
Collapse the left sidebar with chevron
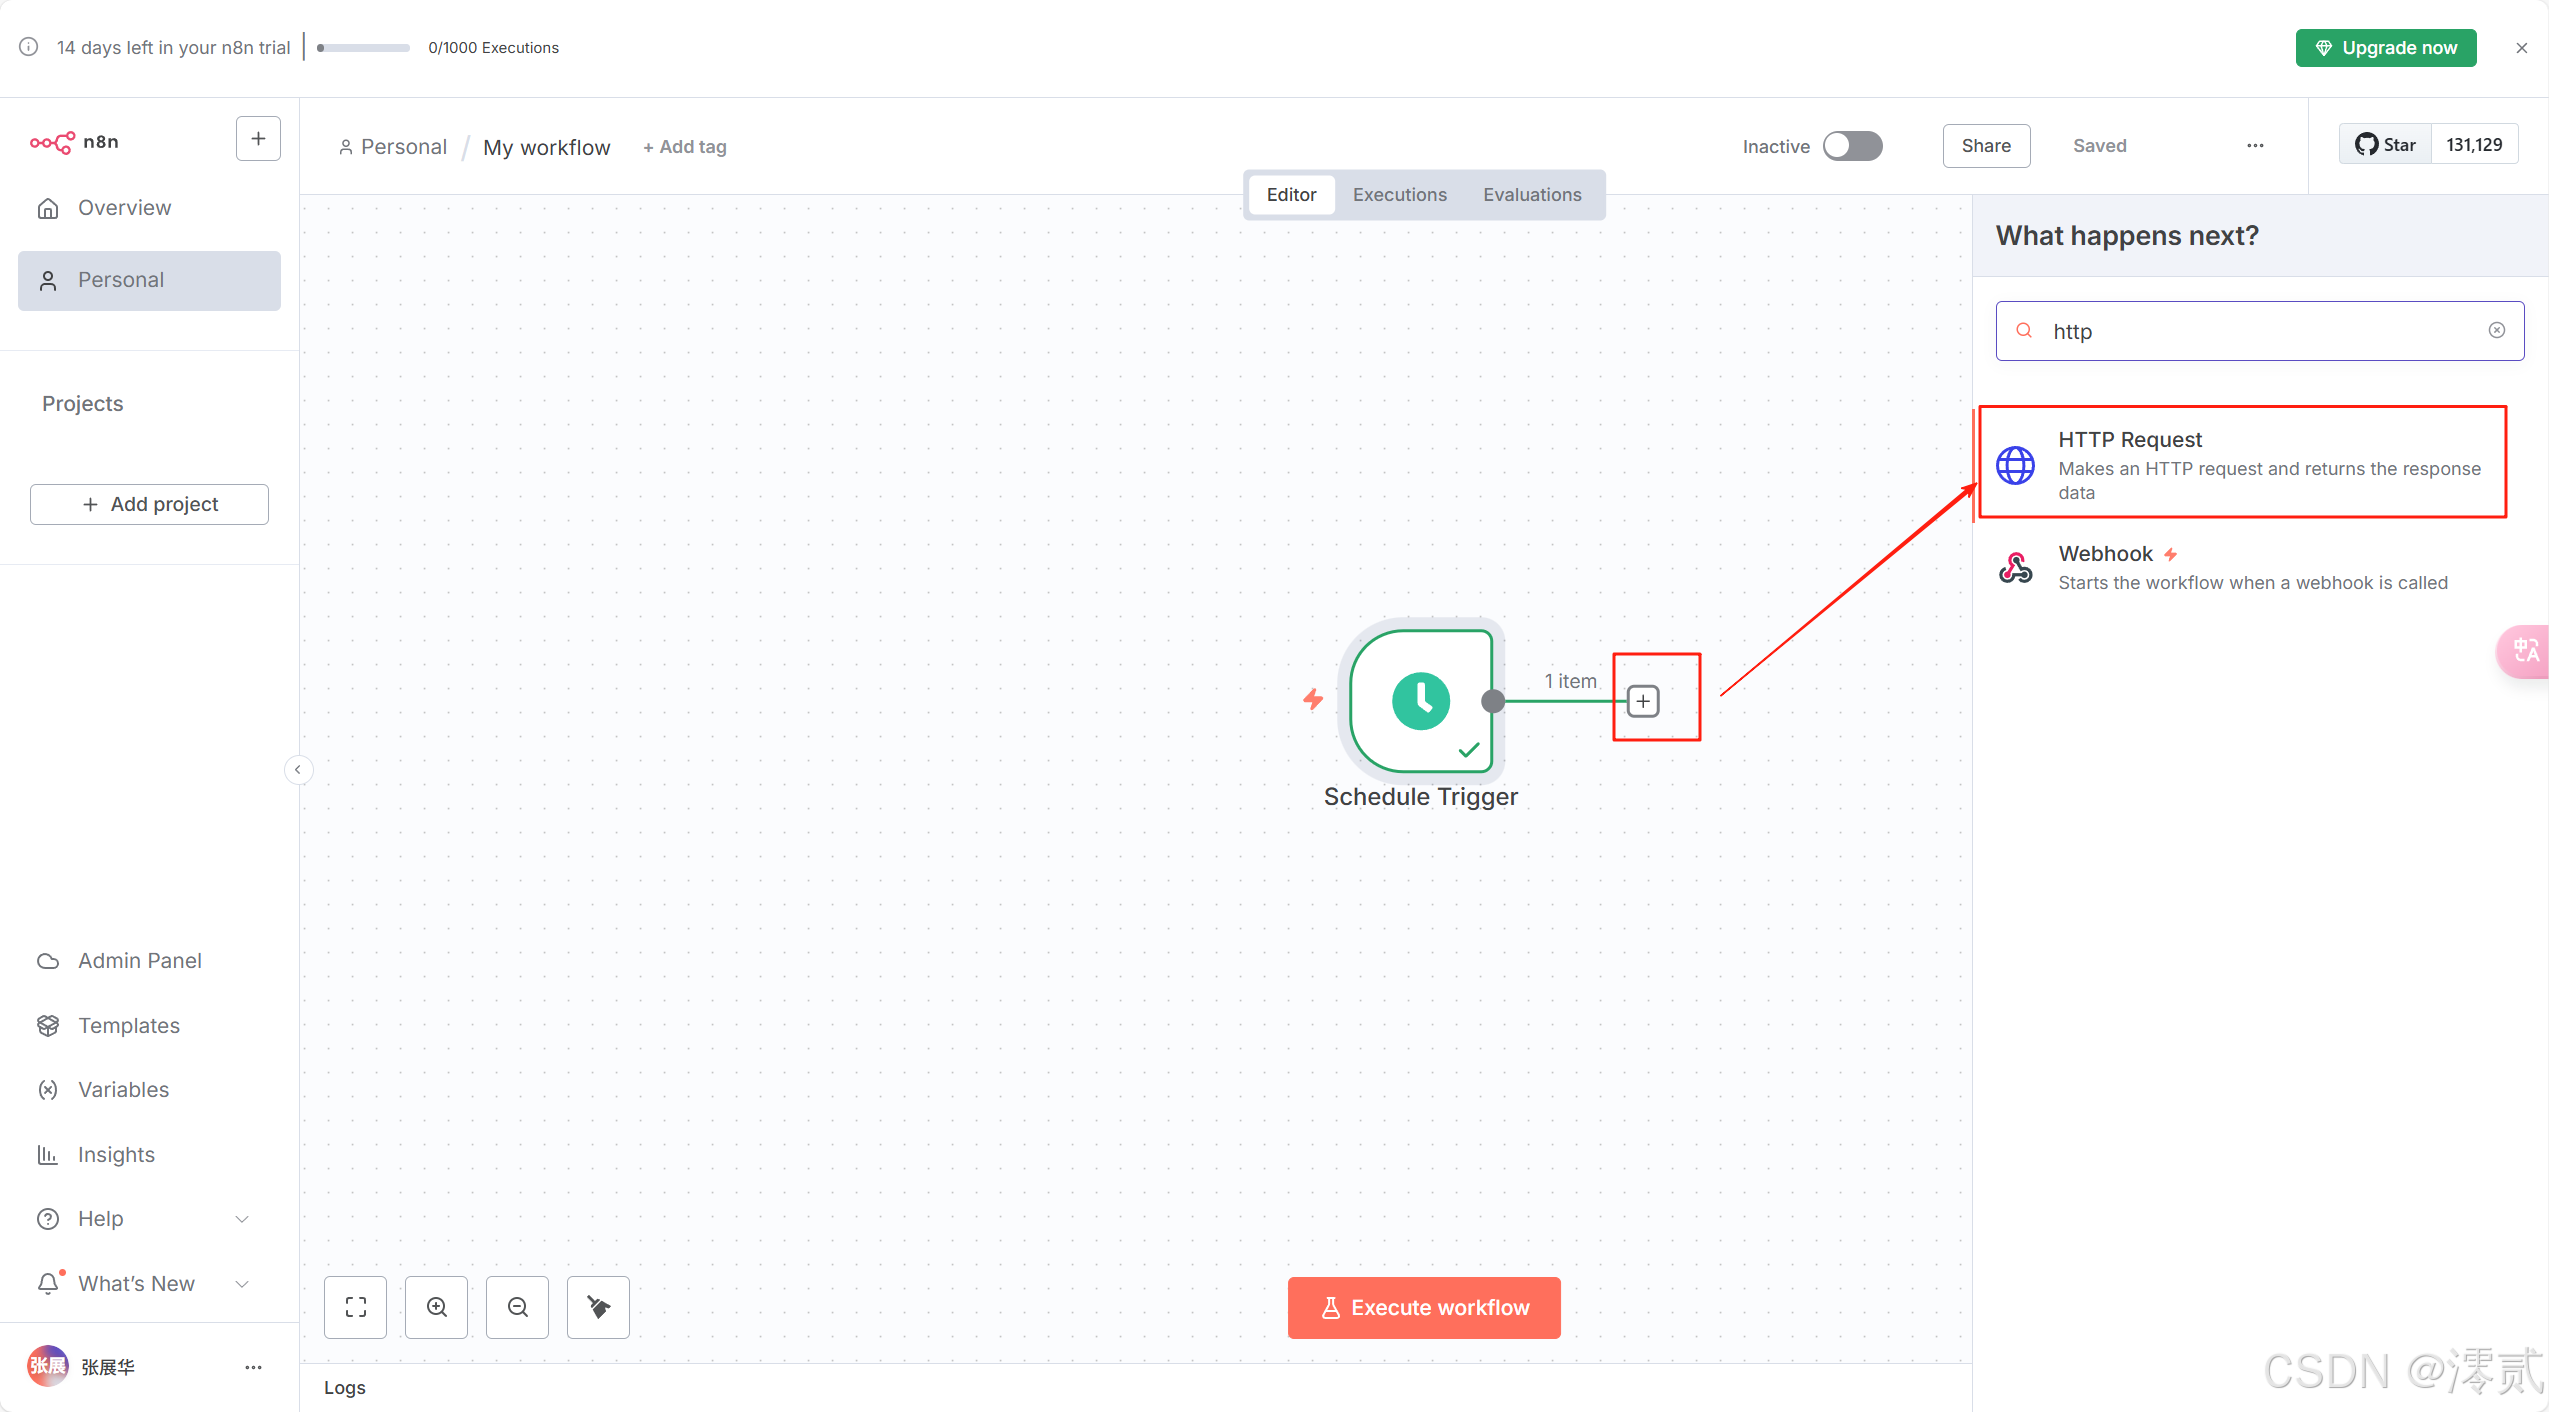coord(297,769)
